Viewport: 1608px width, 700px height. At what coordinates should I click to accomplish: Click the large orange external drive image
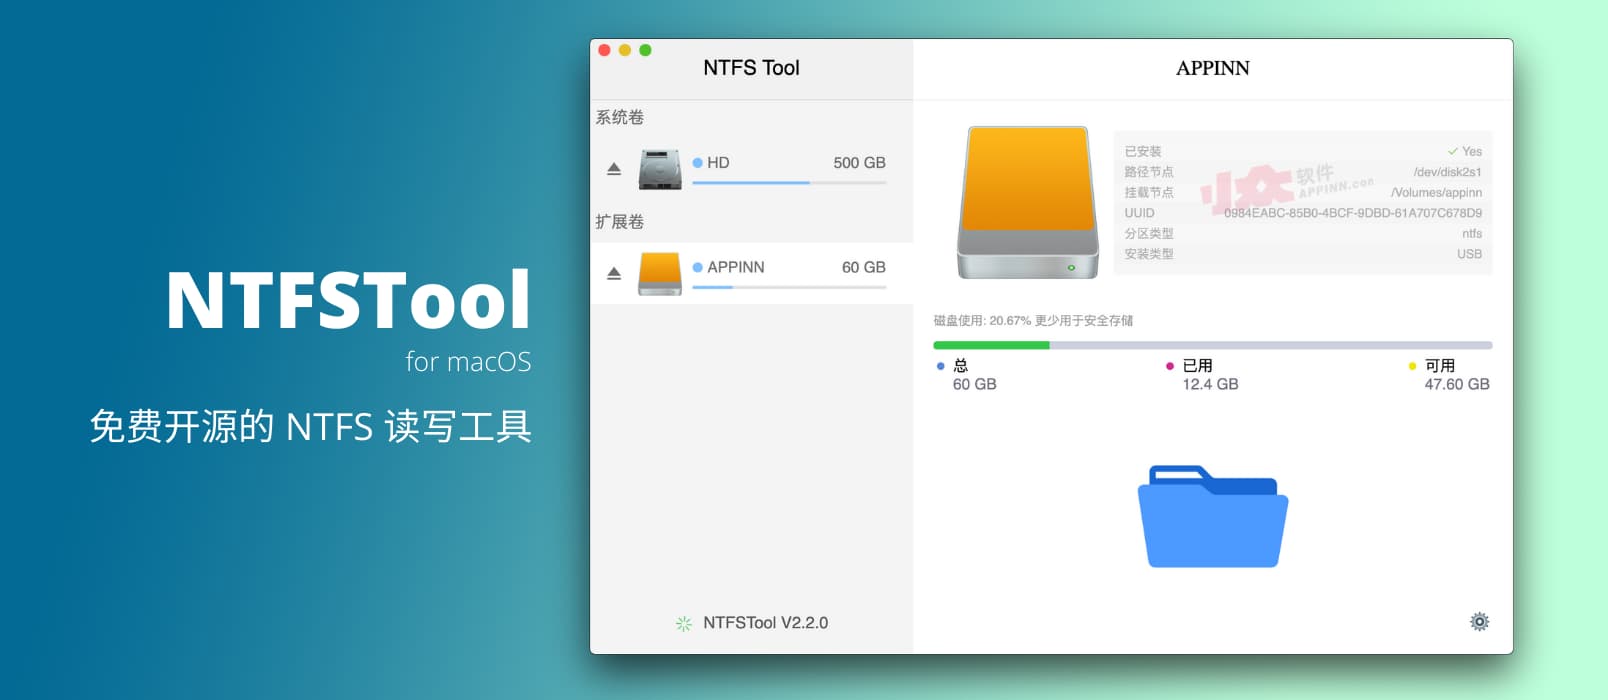tap(1027, 202)
